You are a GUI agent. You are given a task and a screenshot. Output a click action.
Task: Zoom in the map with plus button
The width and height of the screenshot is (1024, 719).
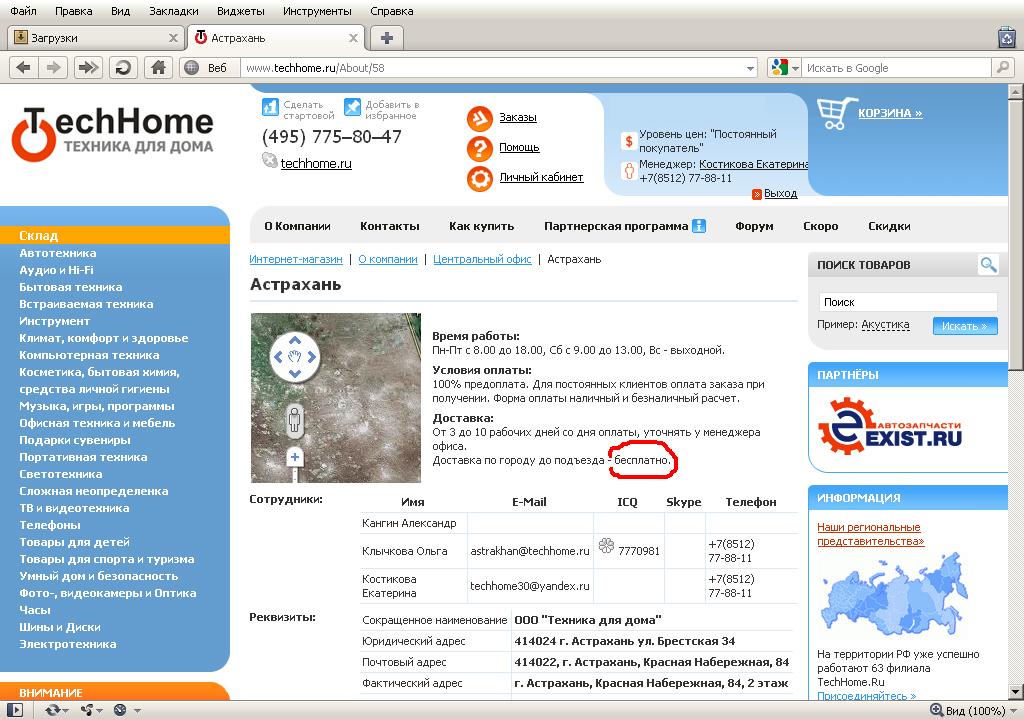coord(295,457)
